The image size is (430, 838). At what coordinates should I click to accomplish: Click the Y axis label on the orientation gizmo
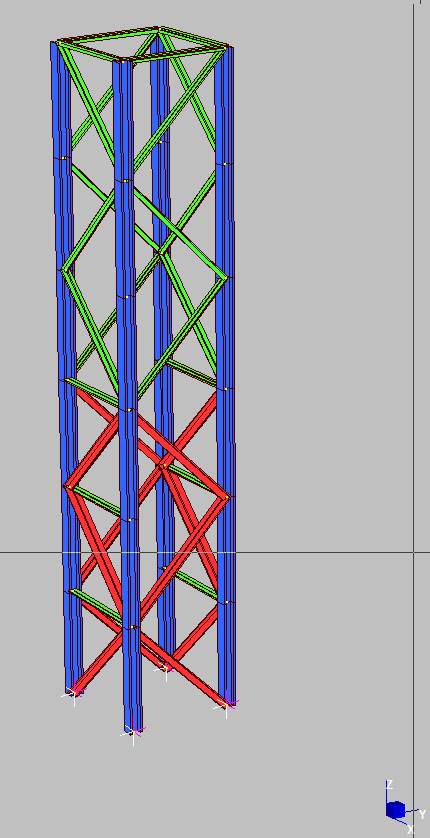(x=422, y=814)
